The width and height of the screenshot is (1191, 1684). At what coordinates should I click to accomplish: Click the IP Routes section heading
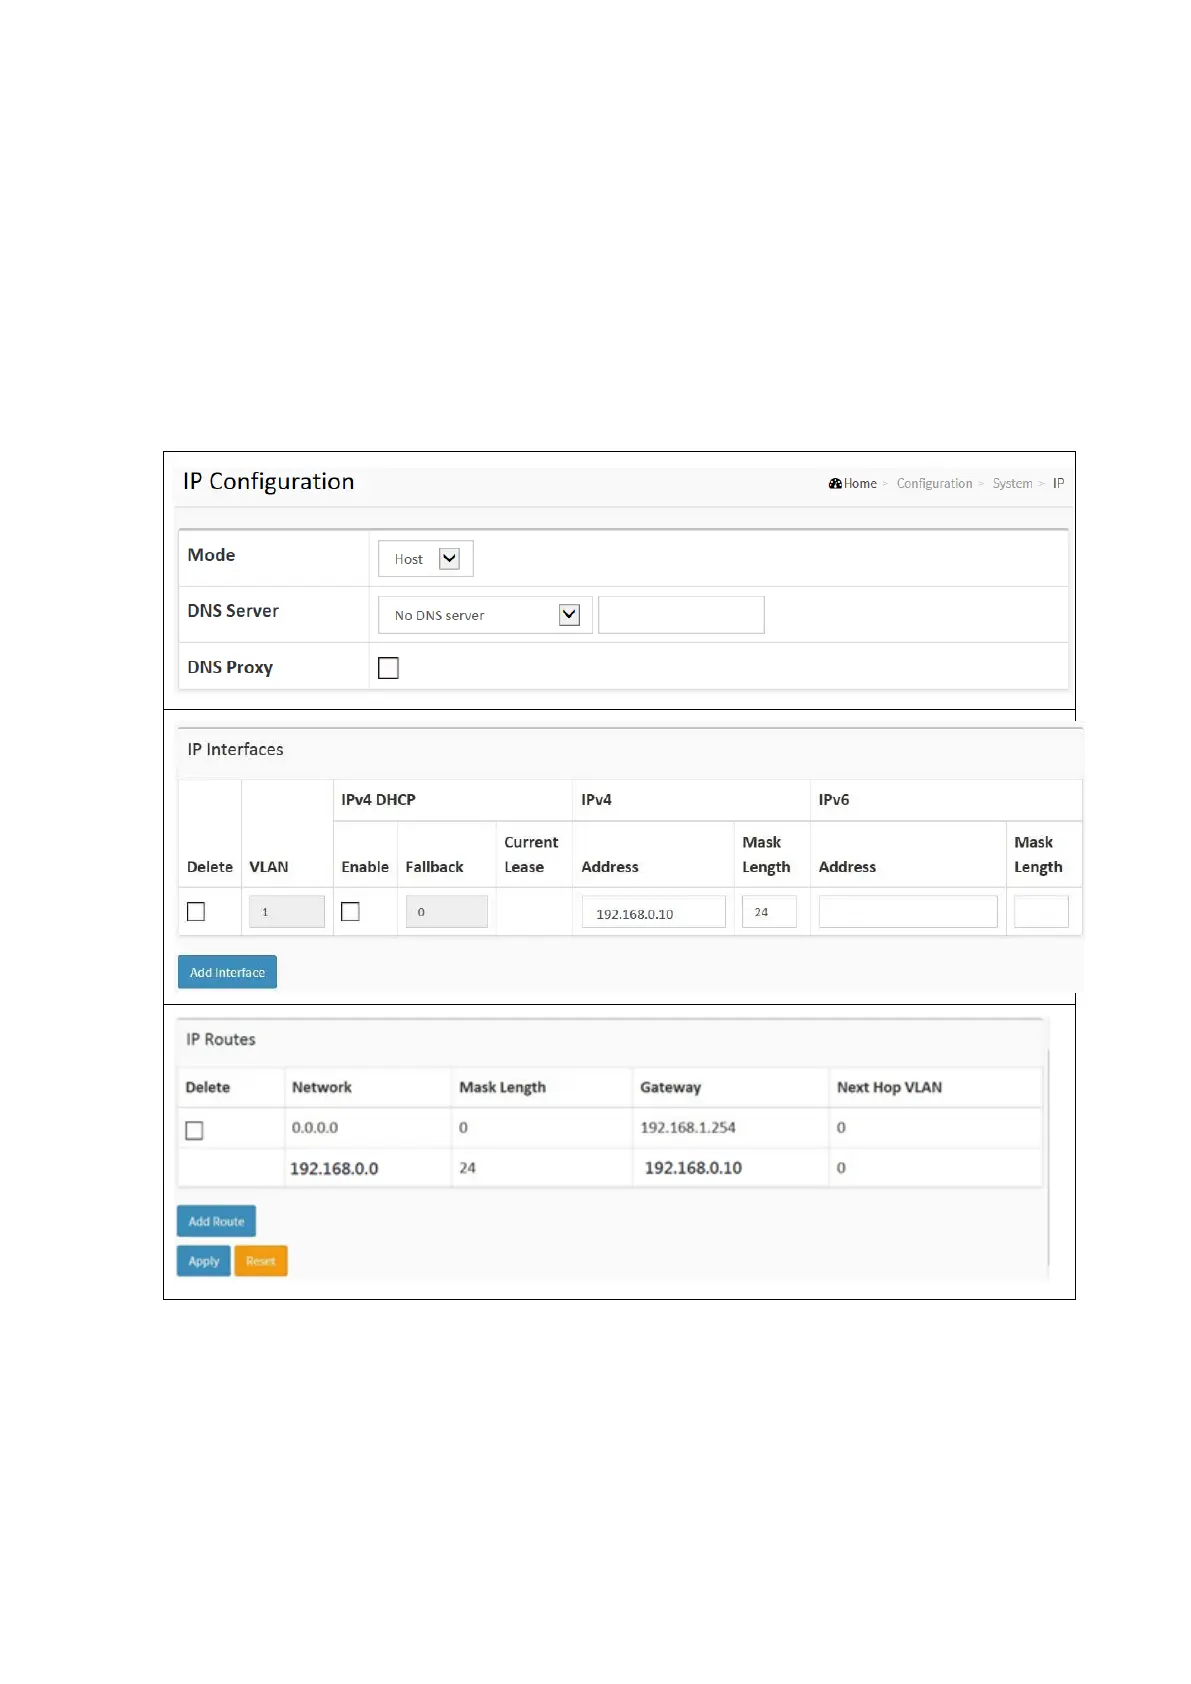221,1039
